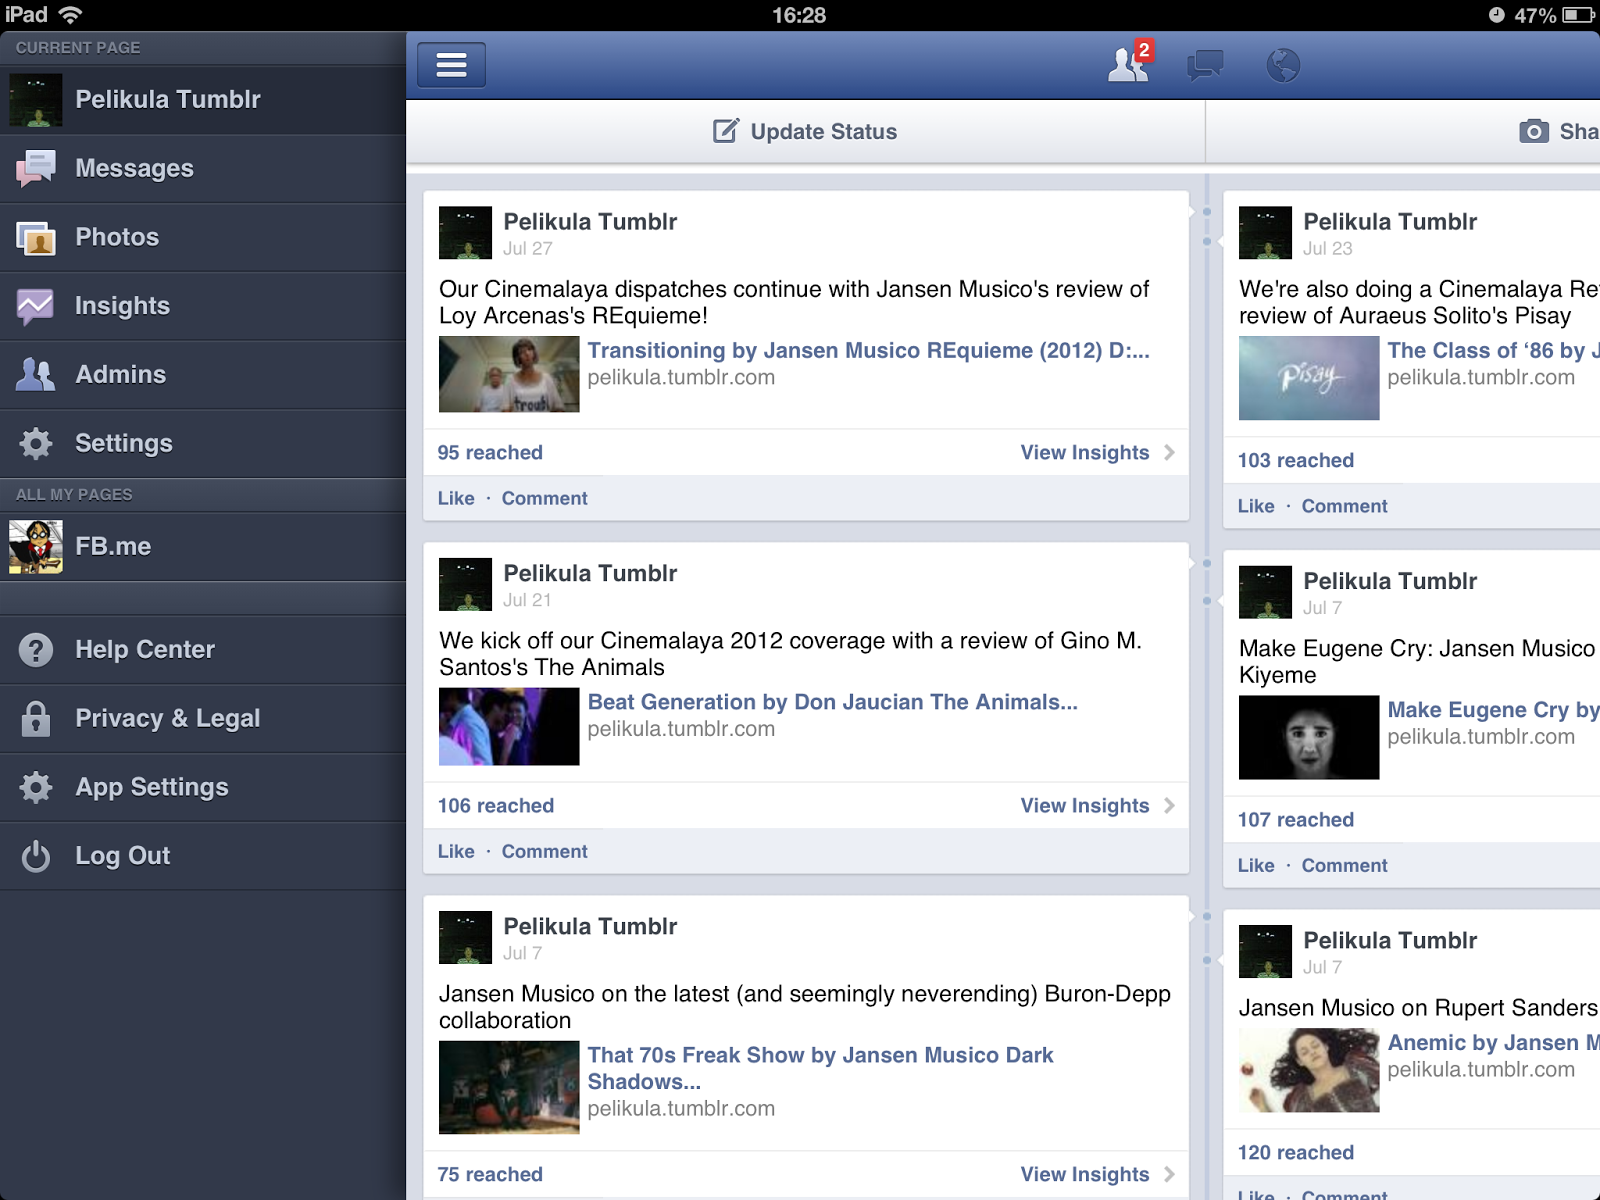
Task: Open friend requests icon with badge
Action: point(1130,63)
